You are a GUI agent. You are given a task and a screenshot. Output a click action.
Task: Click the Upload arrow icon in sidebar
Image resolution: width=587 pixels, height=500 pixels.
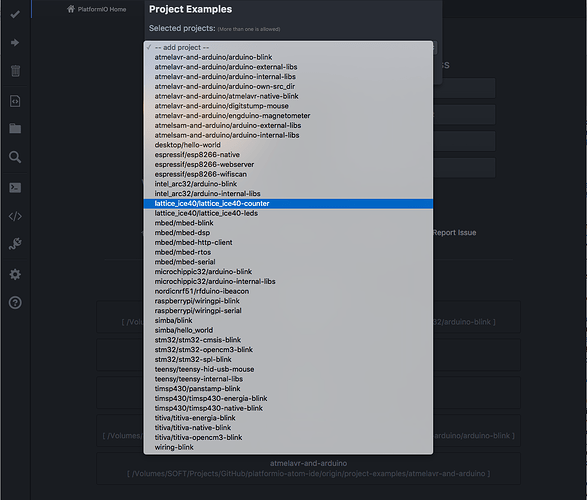tap(15, 43)
